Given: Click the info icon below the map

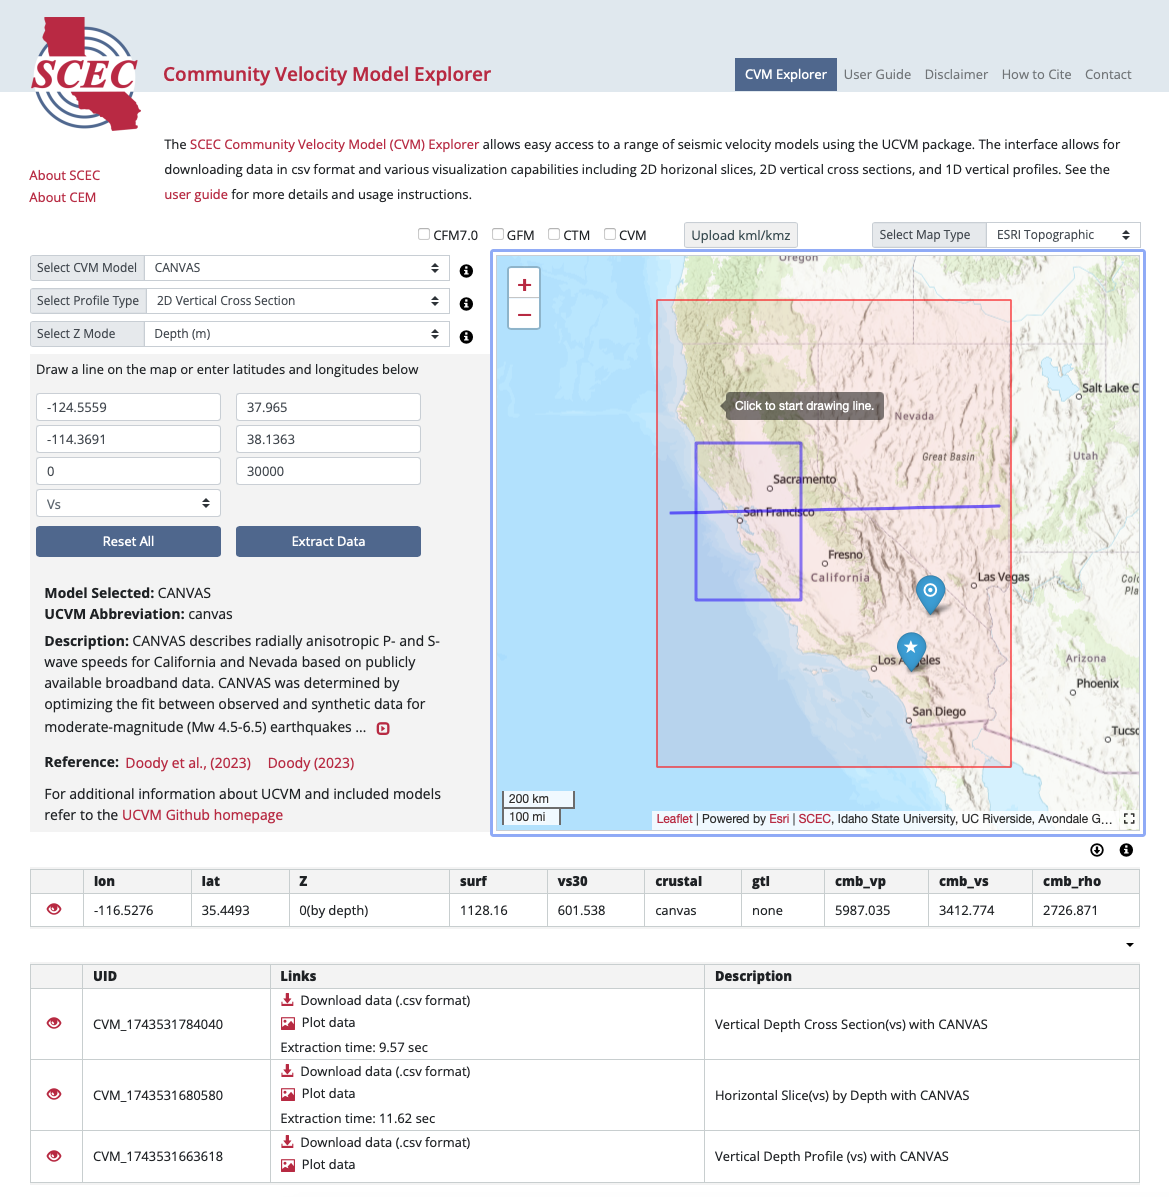Looking at the screenshot, I should coord(1126,850).
